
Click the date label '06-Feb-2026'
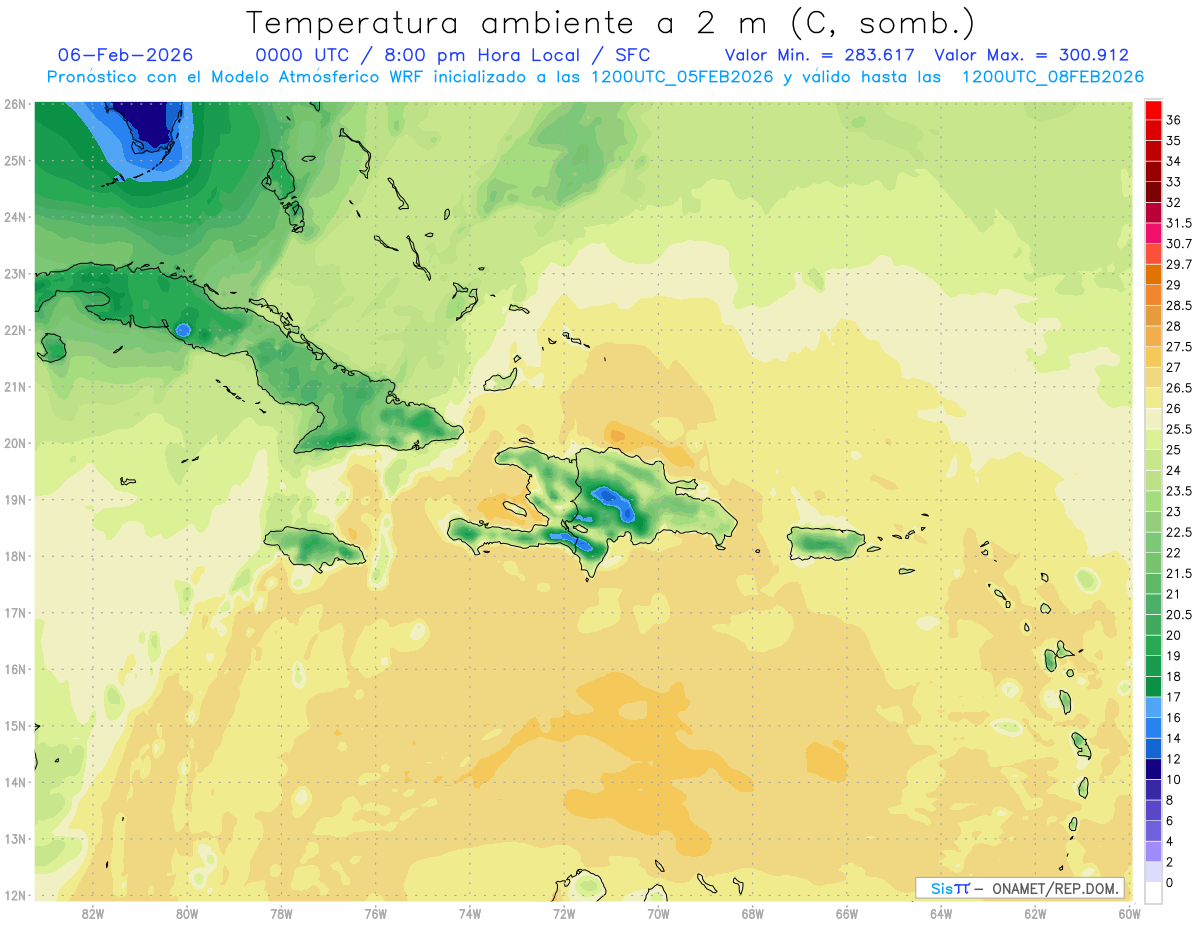click(x=126, y=55)
